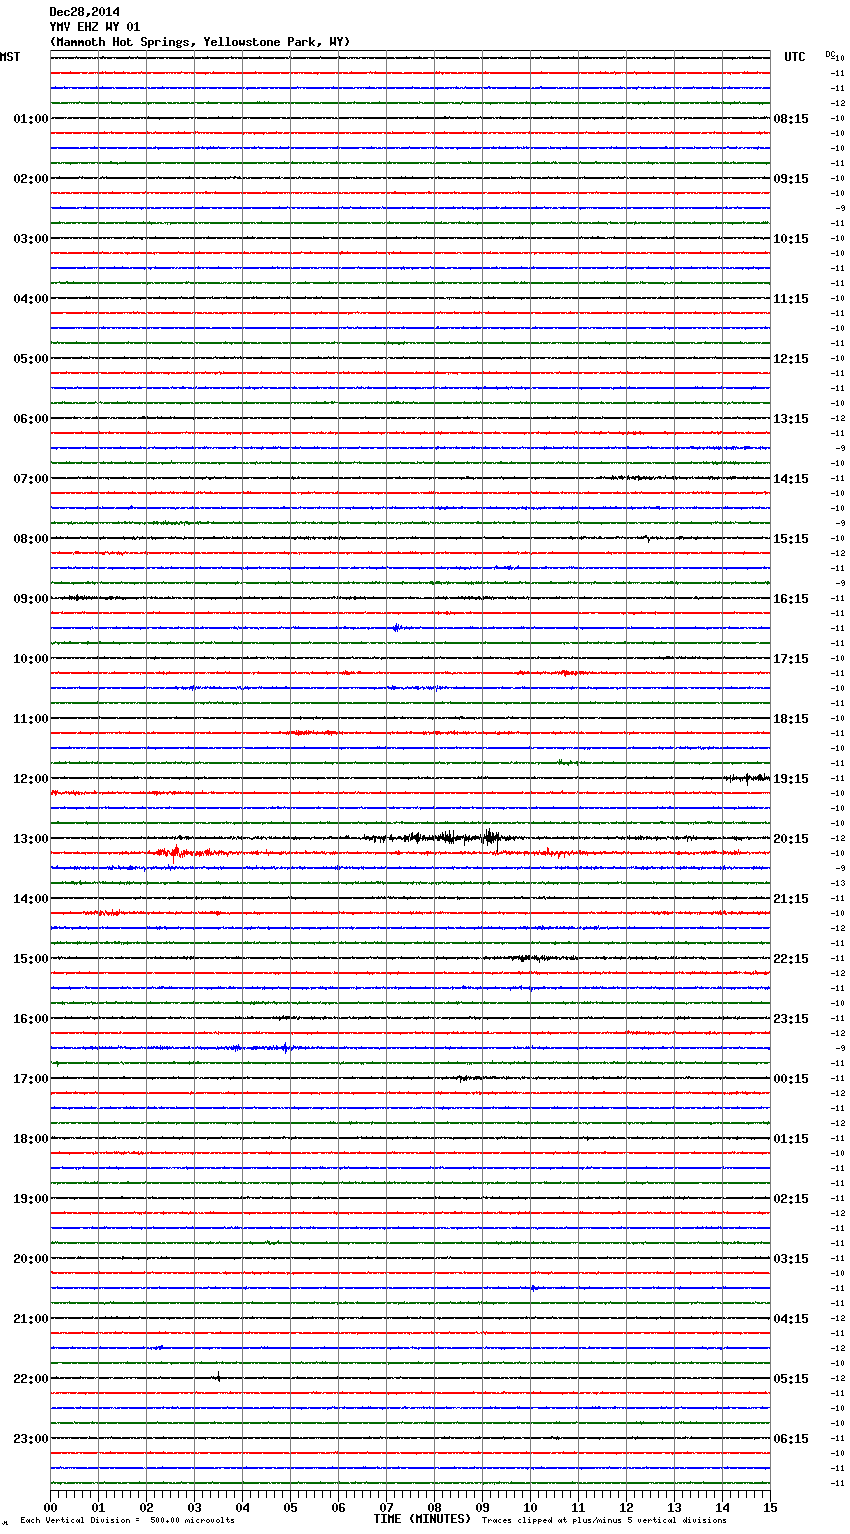850x1534 pixels.
Task: Click the 05:15 UTC time label
Action: tap(791, 1379)
